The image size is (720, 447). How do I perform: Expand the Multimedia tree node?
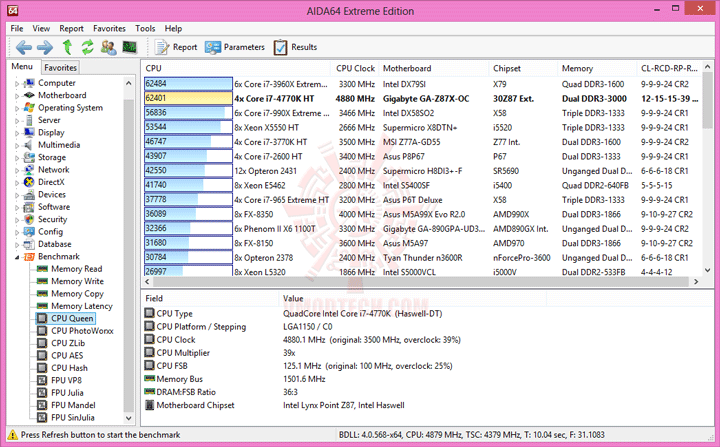point(17,146)
